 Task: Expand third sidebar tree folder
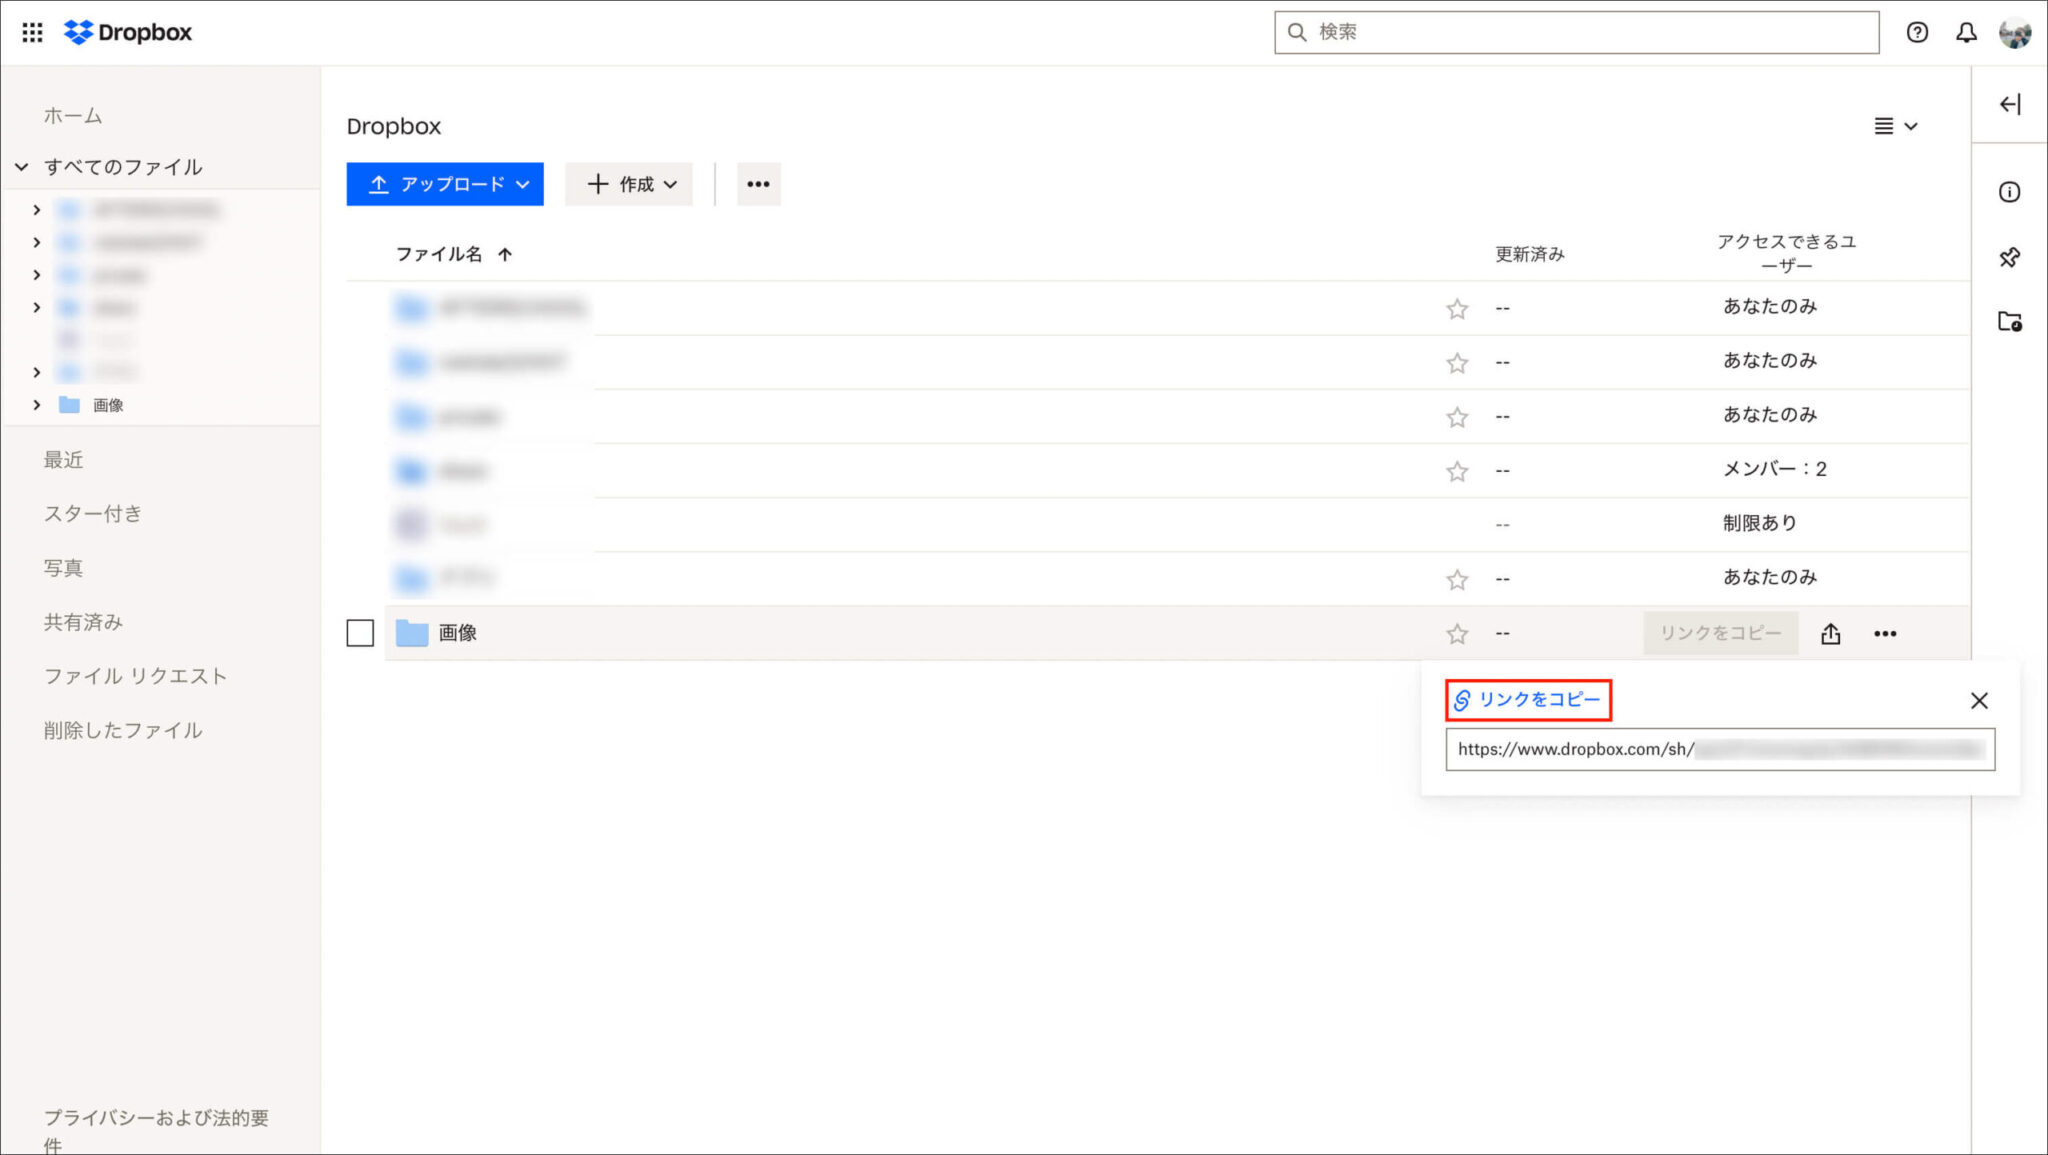click(x=37, y=275)
